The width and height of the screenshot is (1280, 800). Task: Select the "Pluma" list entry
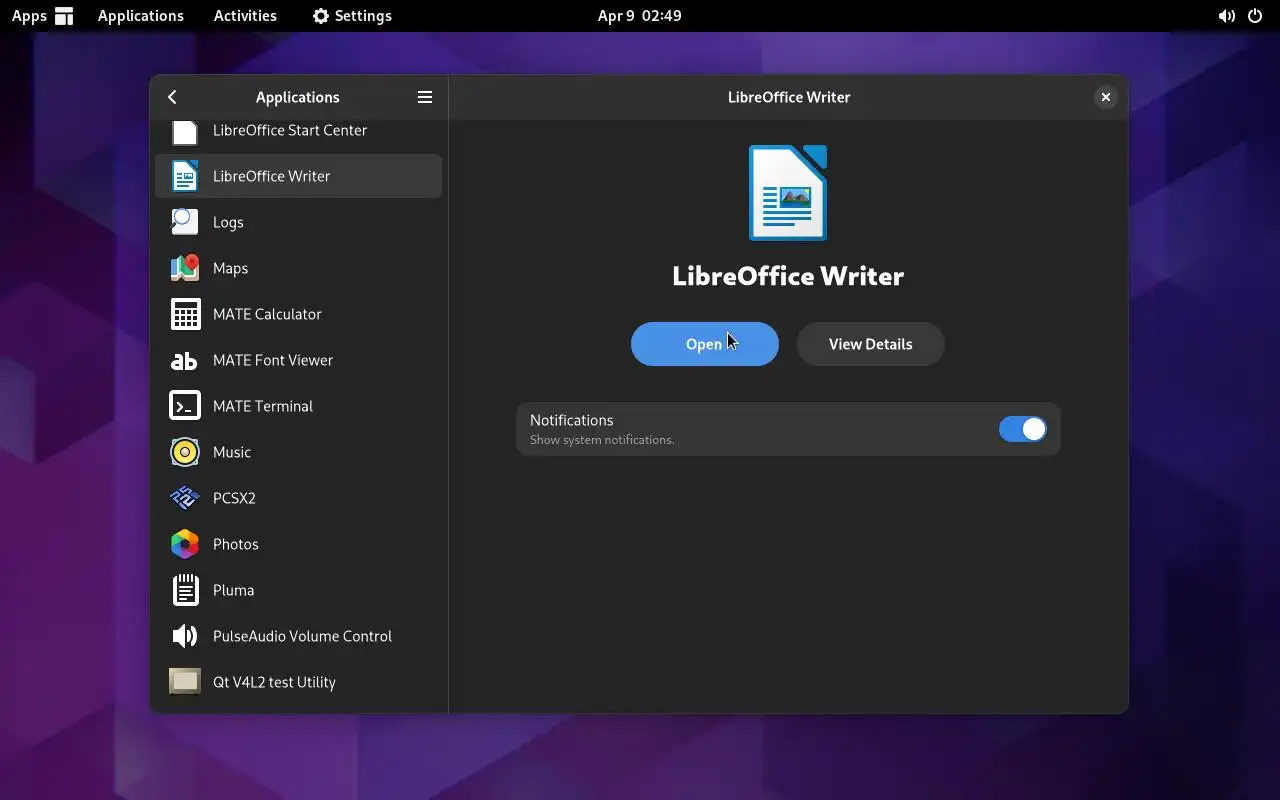pos(298,590)
